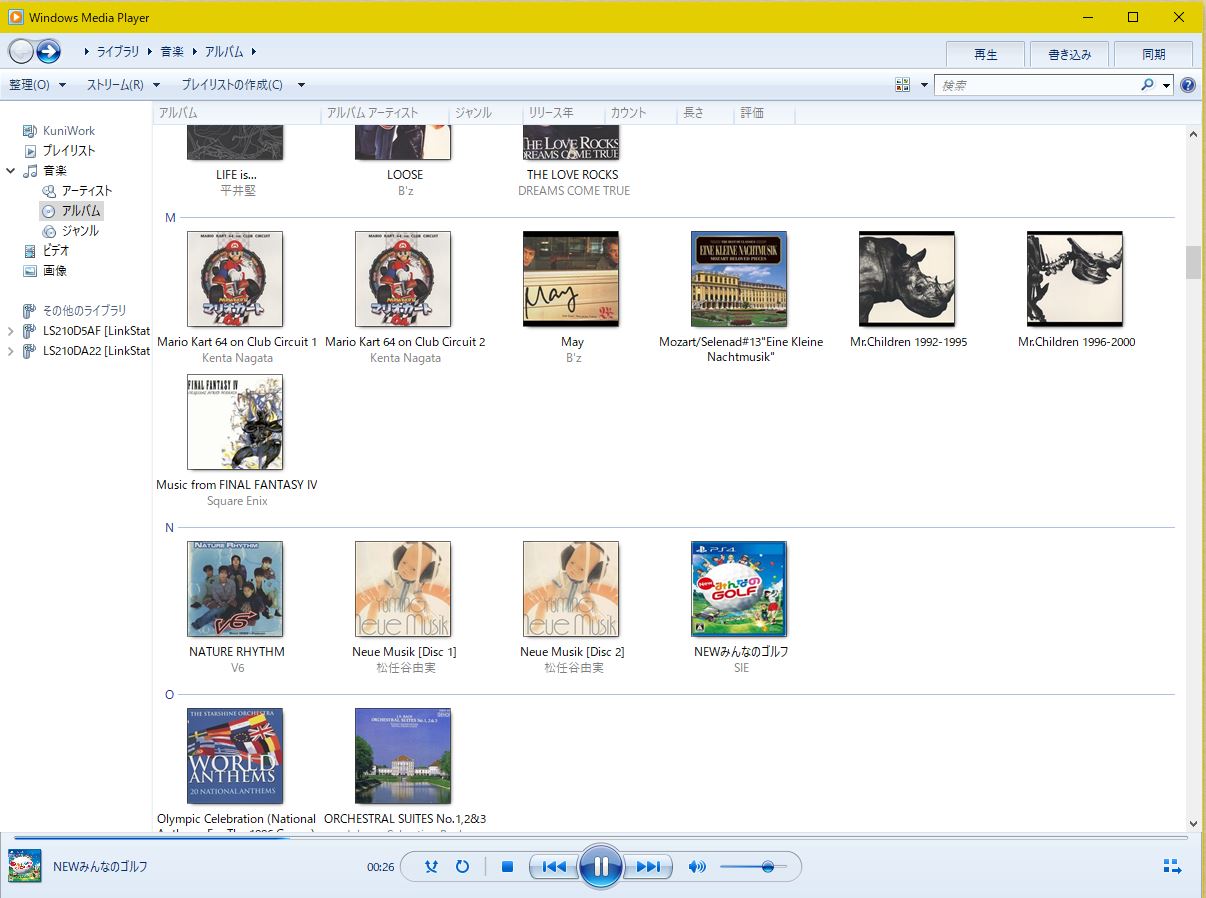Toggle shuffle mode on

tap(431, 867)
